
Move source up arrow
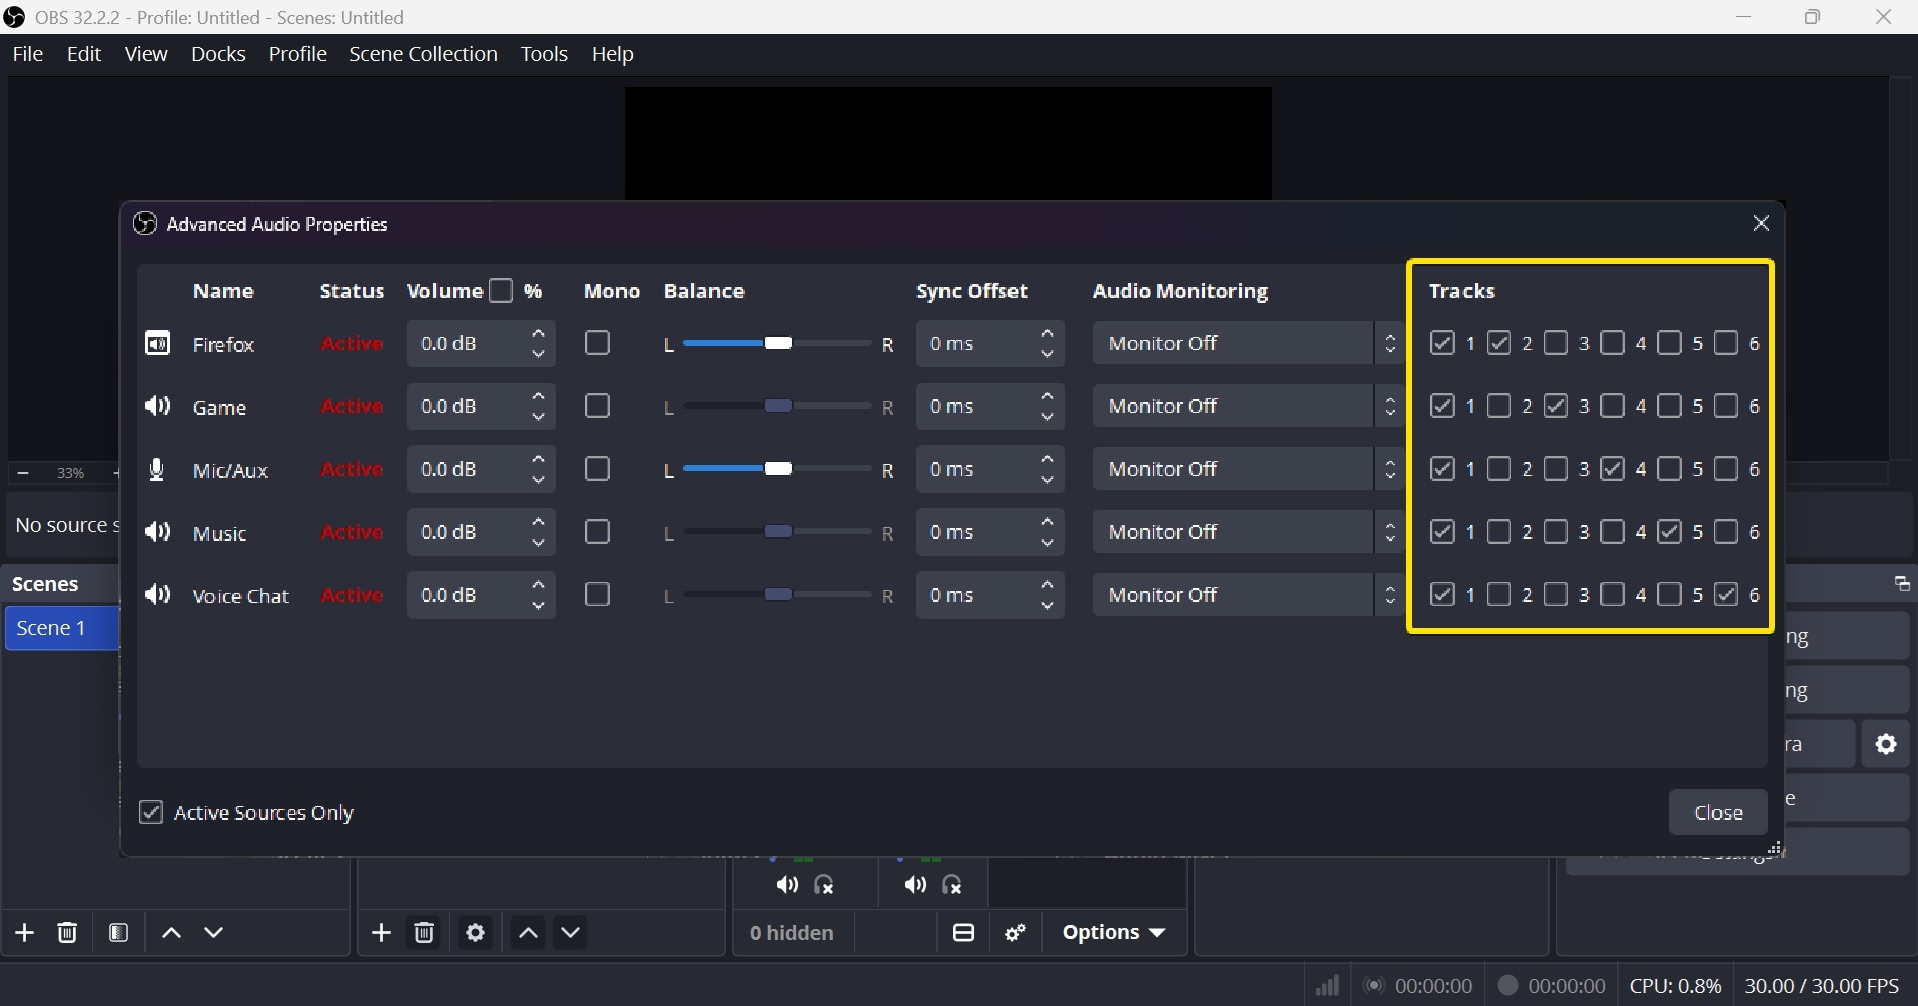529,934
